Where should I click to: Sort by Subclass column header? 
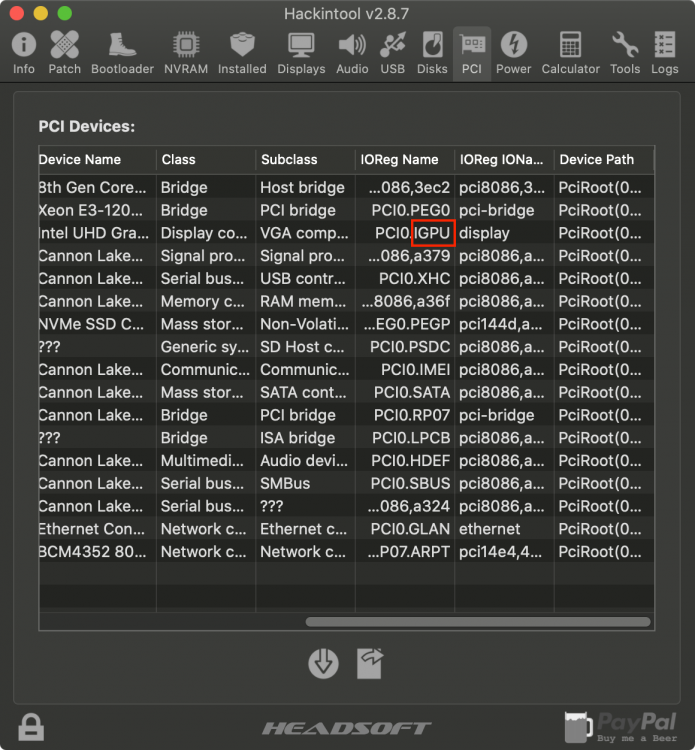click(x=306, y=159)
